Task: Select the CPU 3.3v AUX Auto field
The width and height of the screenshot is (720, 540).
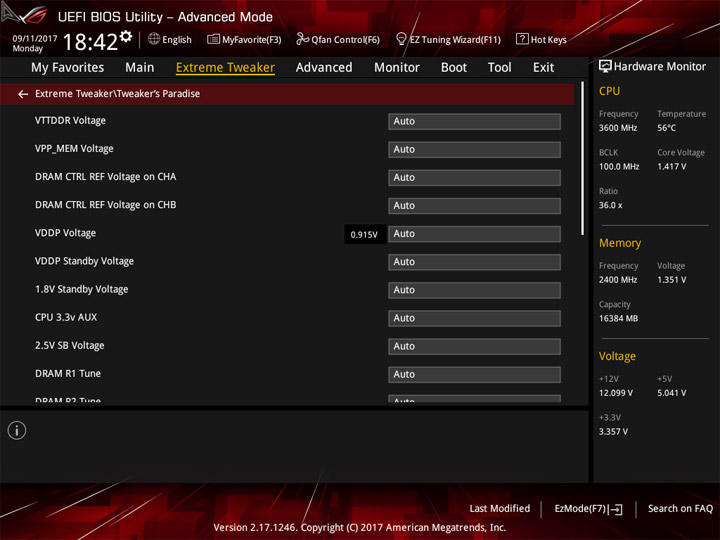Action: (474, 318)
